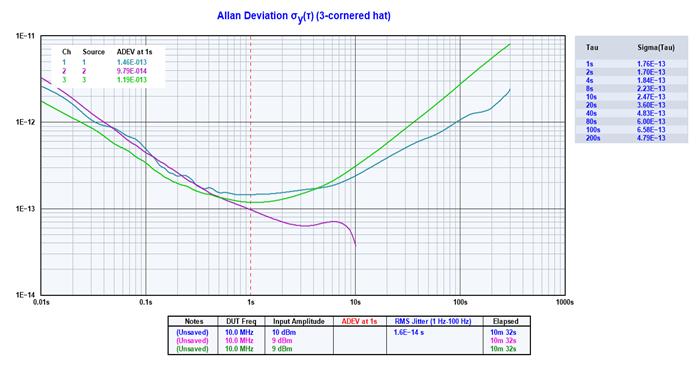
Task: Click the 'Source' legend header
Action: (93, 52)
